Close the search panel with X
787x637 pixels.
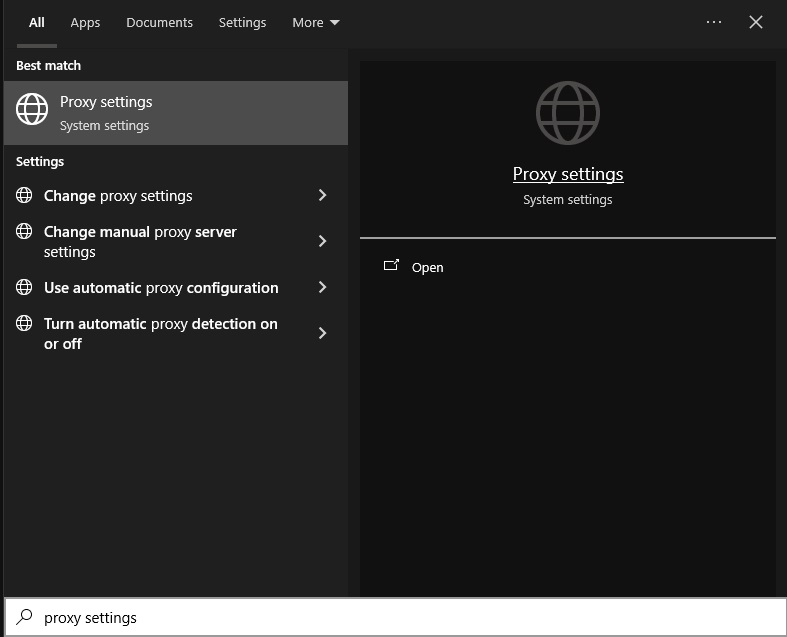[x=756, y=22]
